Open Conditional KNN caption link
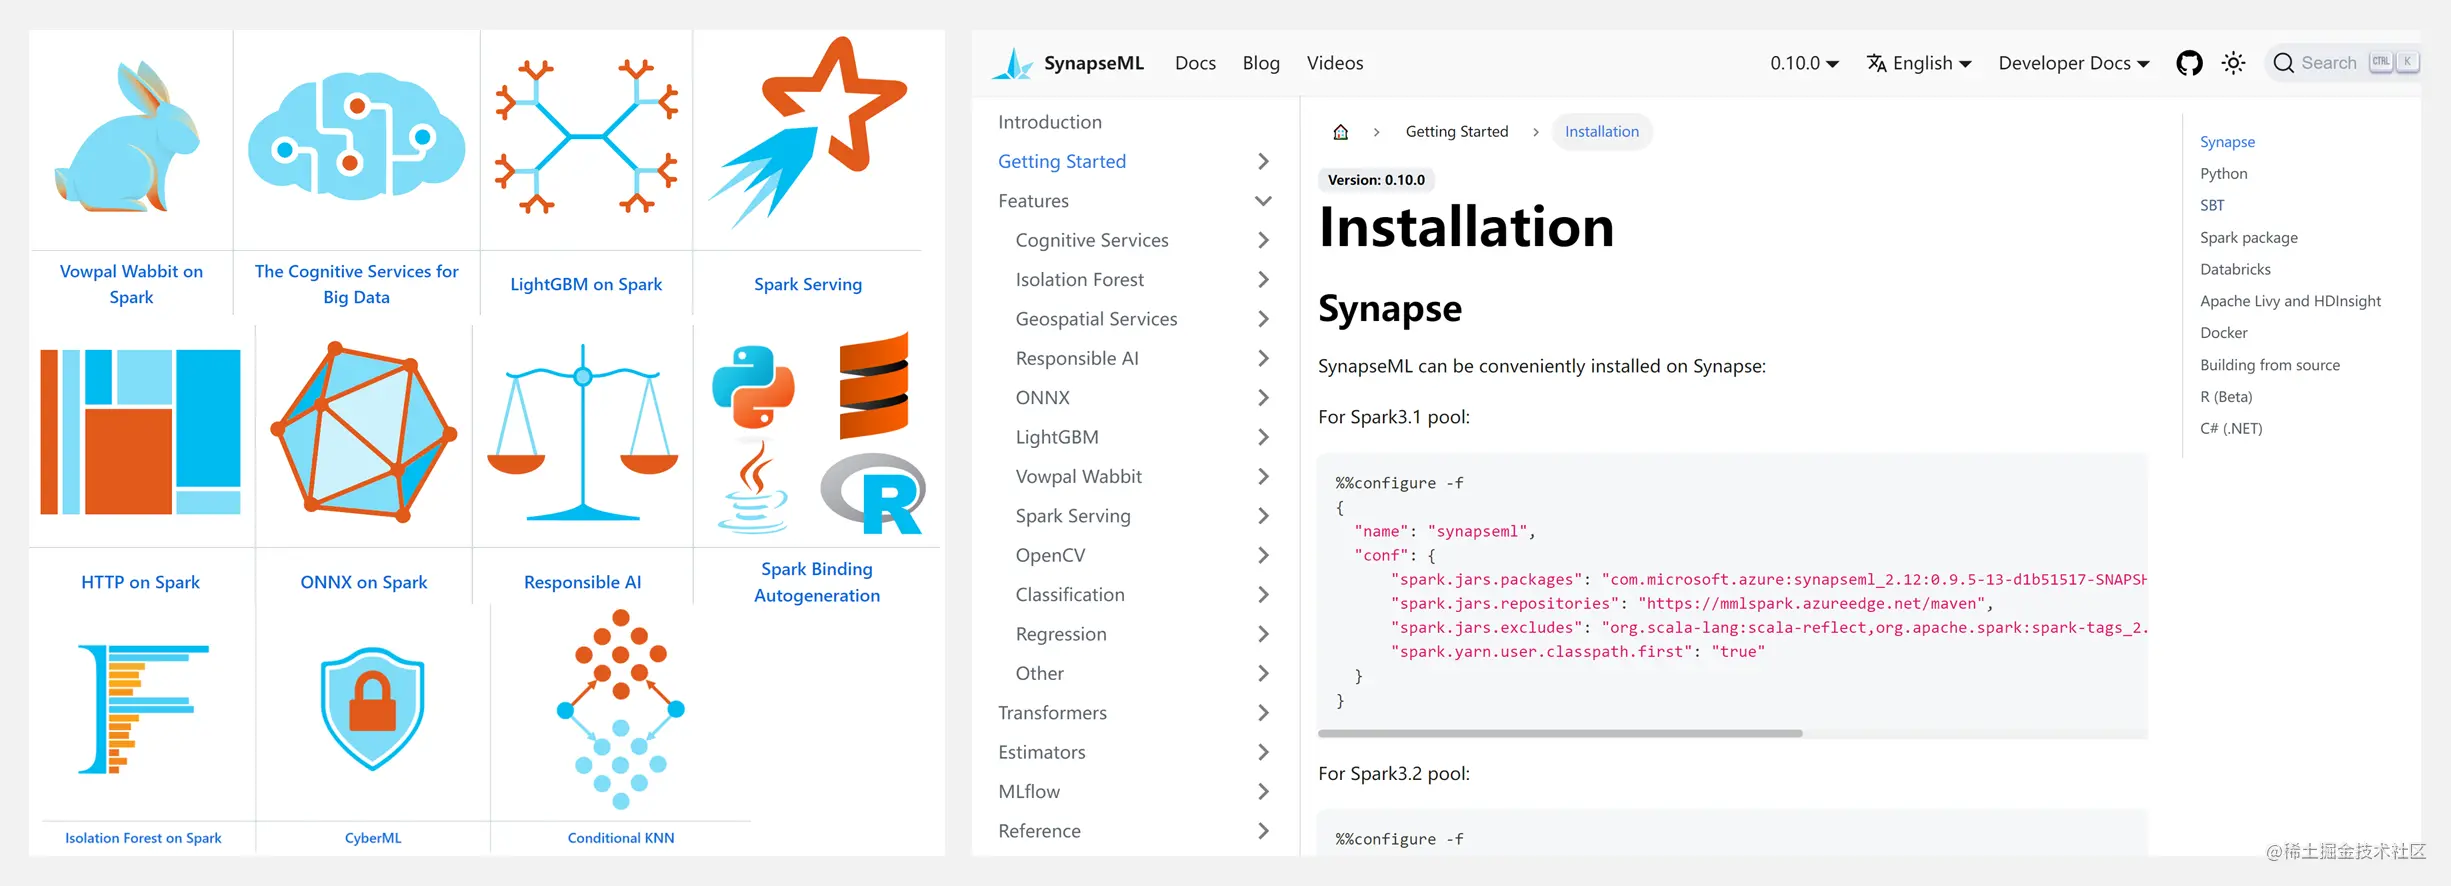The image size is (2451, 886). [x=620, y=838]
